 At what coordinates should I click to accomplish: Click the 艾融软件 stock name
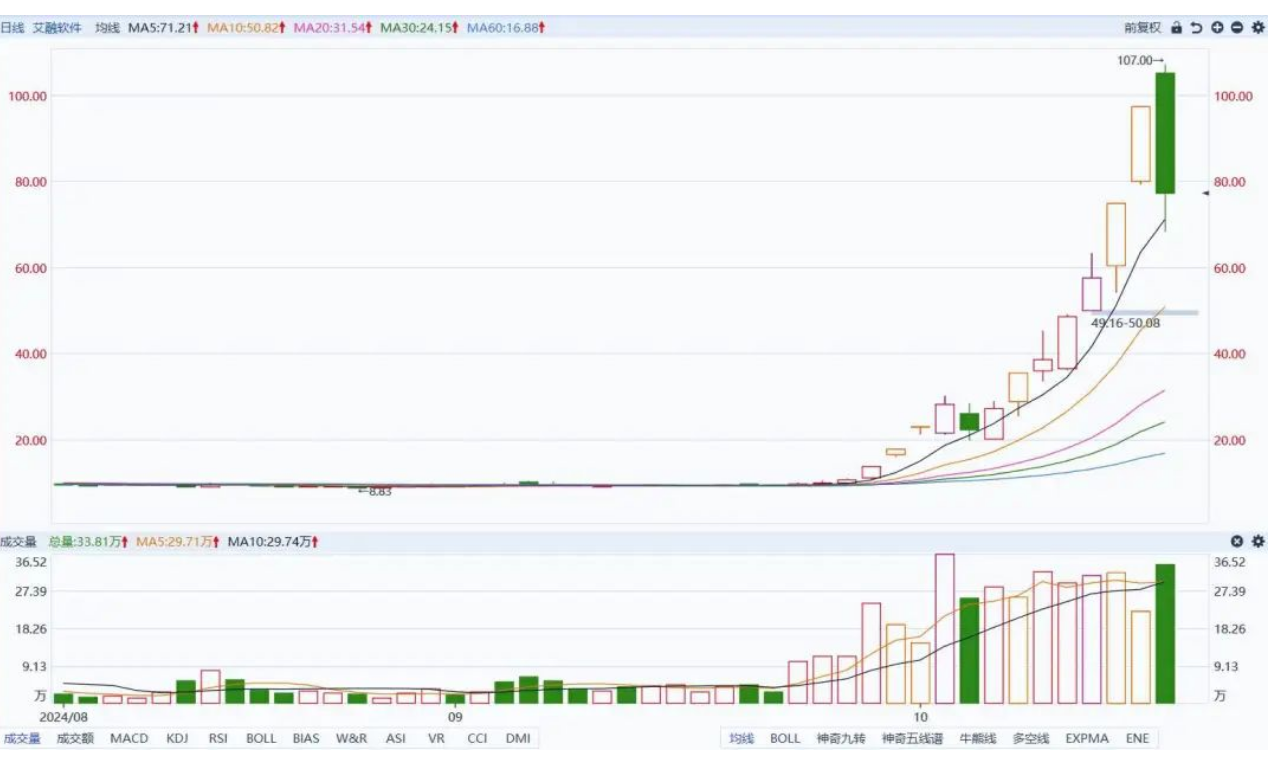[57, 28]
